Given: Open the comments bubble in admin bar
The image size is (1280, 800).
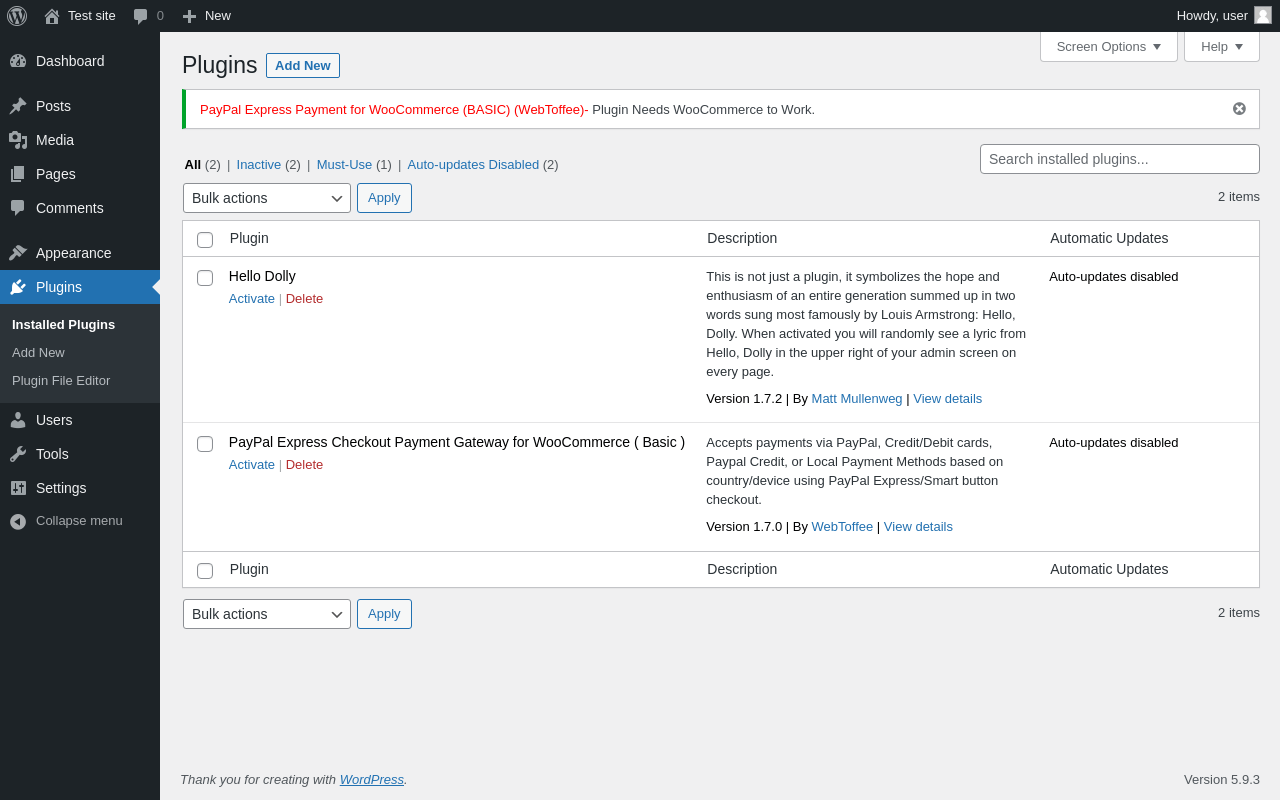Looking at the screenshot, I should 140,16.
